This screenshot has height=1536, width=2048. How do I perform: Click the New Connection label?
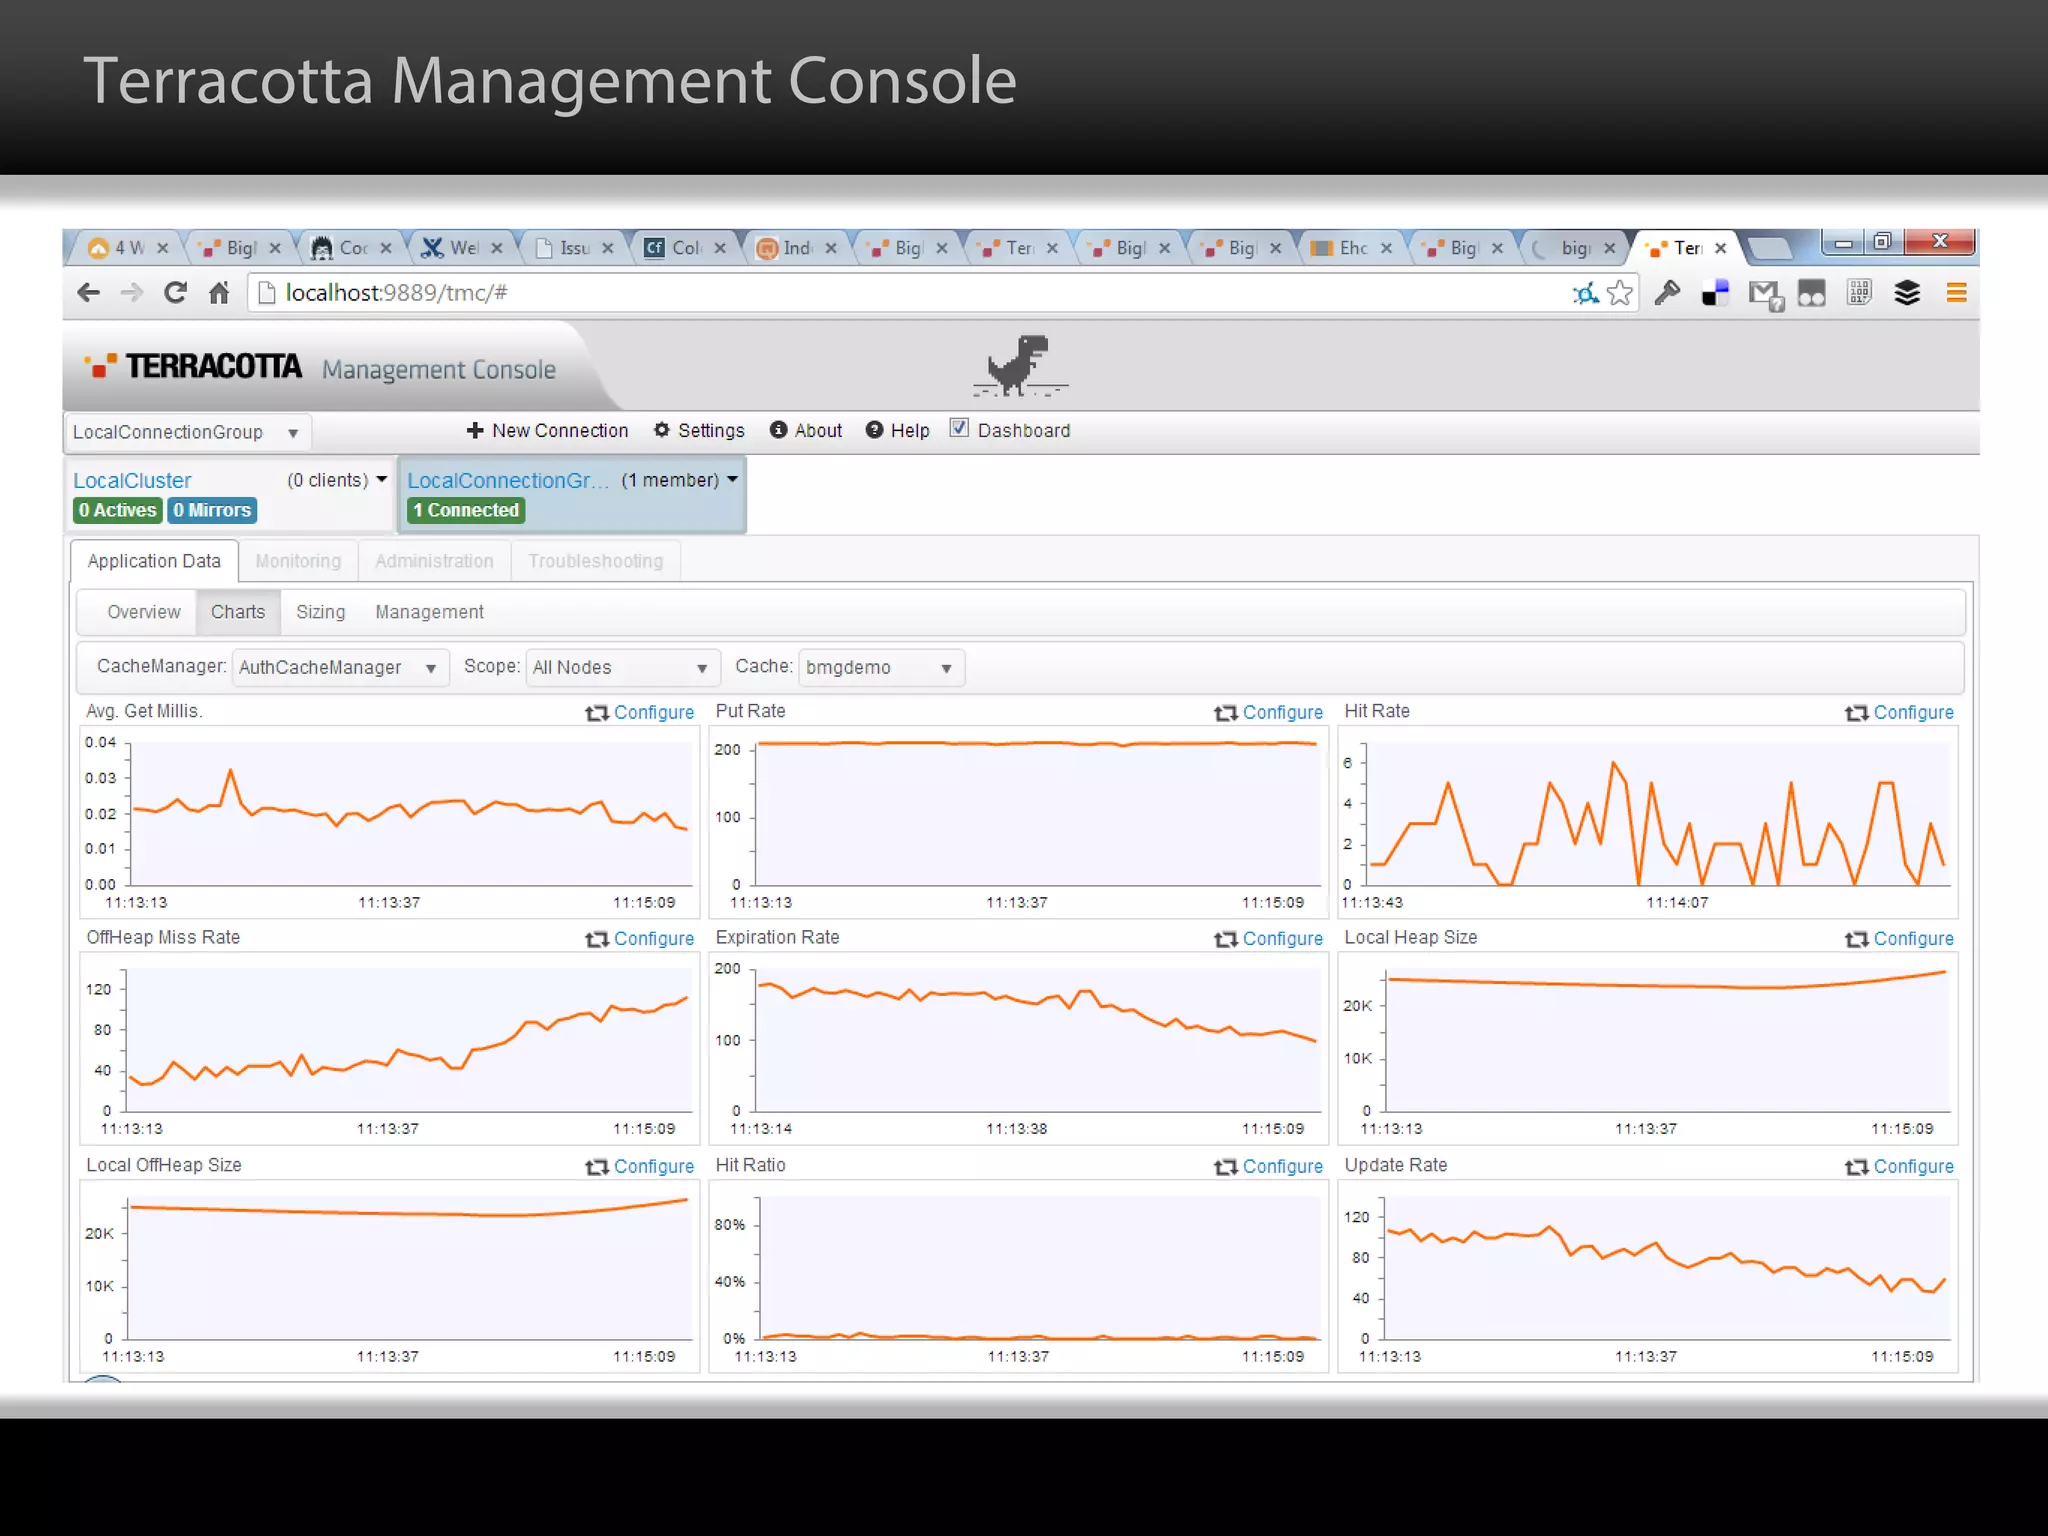(560, 430)
